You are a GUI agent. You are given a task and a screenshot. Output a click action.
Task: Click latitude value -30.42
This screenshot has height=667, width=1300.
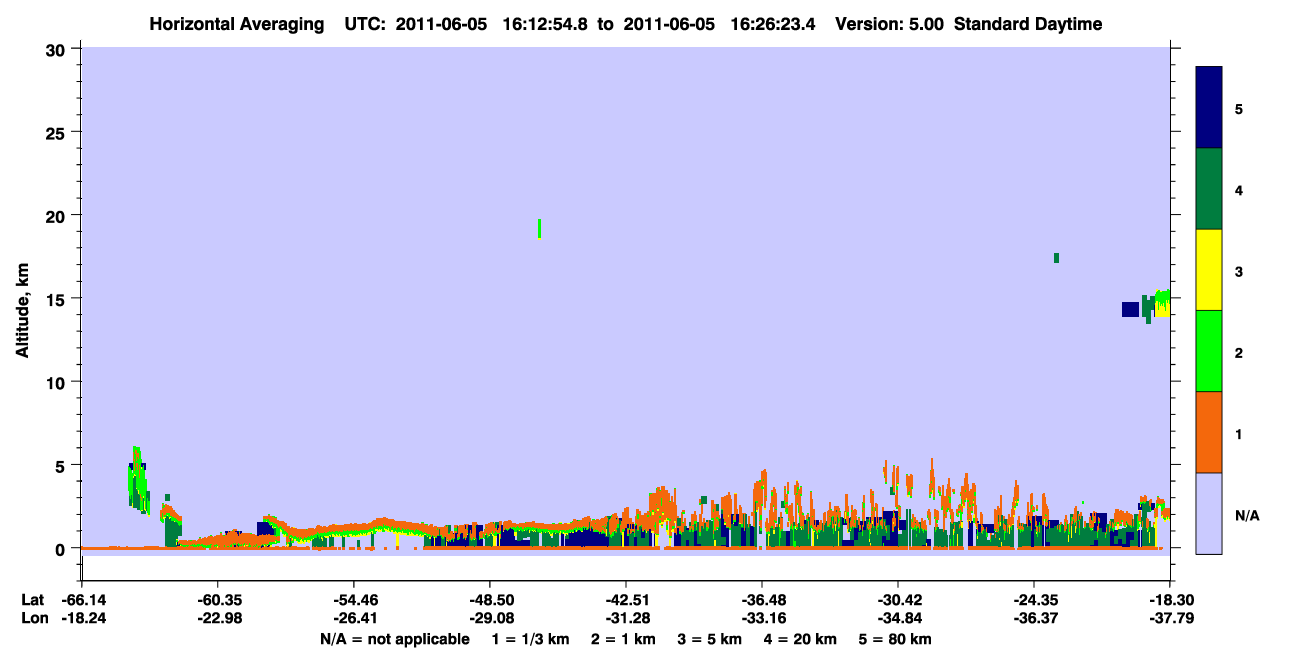pyautogui.click(x=898, y=599)
